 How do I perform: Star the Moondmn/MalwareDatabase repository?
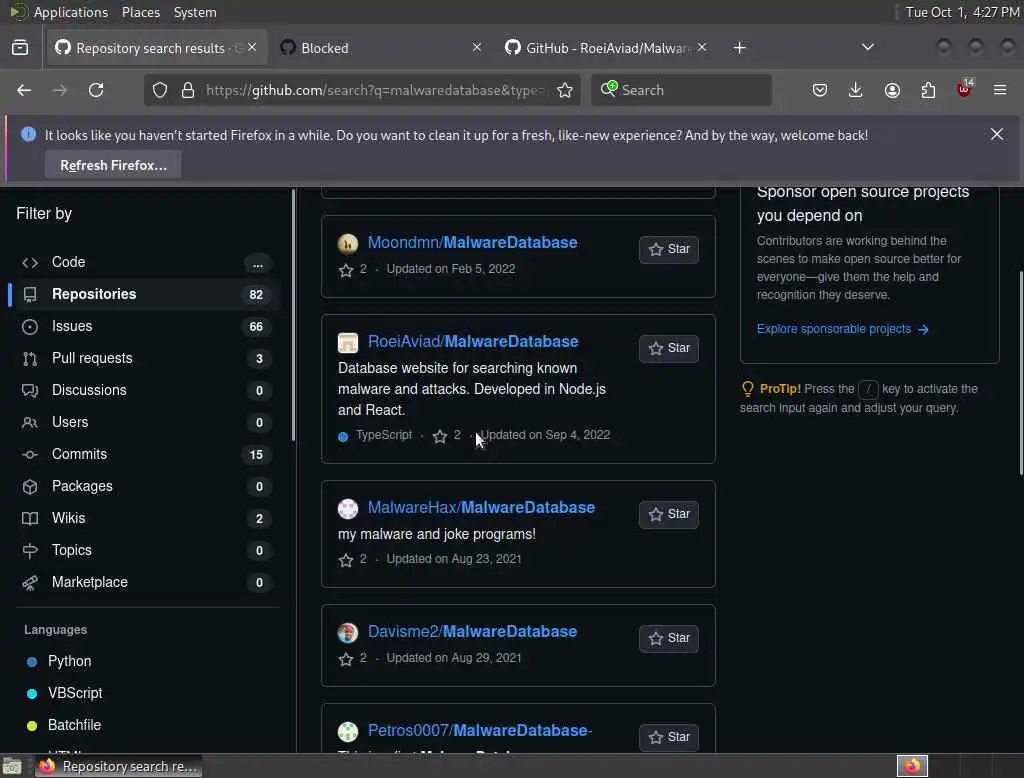[x=669, y=250]
